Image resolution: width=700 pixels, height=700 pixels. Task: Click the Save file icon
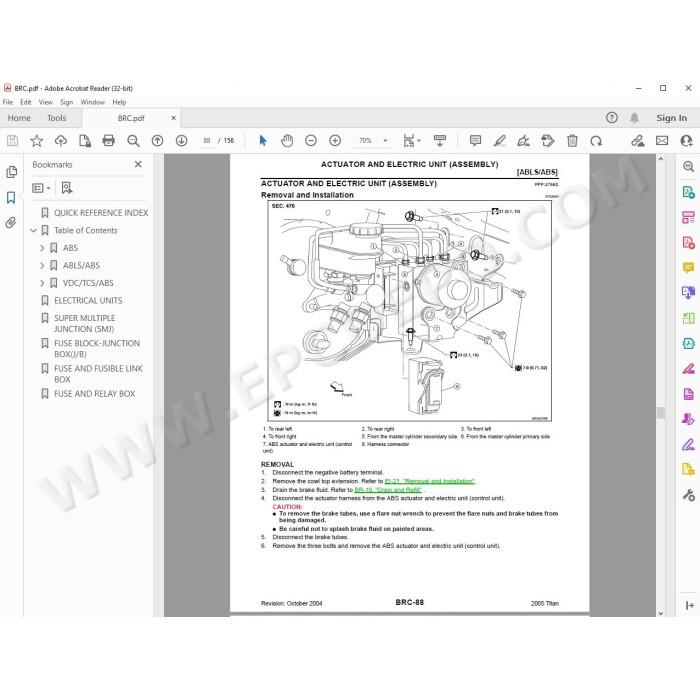point(12,141)
